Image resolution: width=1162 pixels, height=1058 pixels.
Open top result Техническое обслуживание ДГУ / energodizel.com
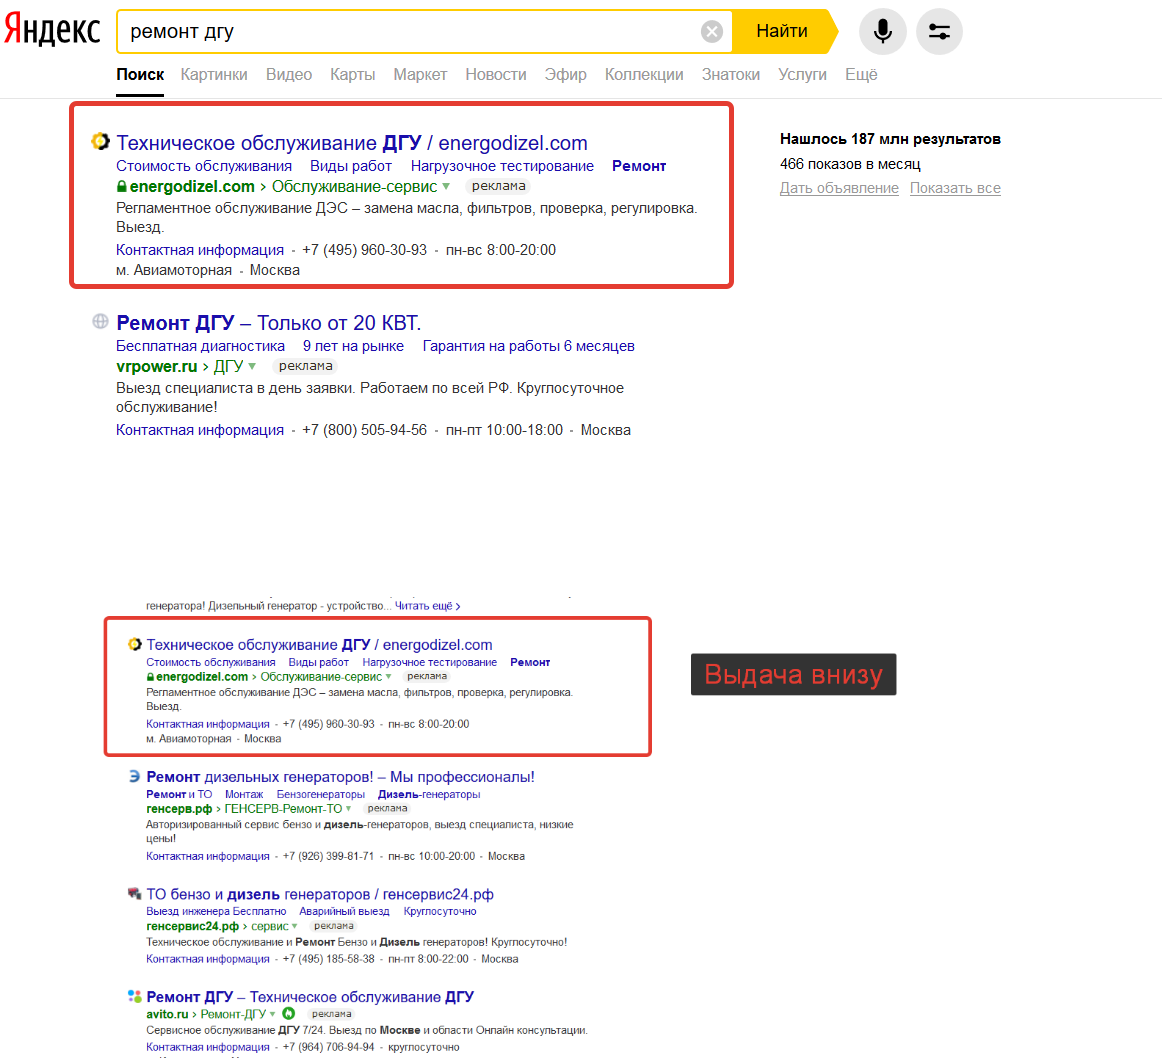pos(352,142)
